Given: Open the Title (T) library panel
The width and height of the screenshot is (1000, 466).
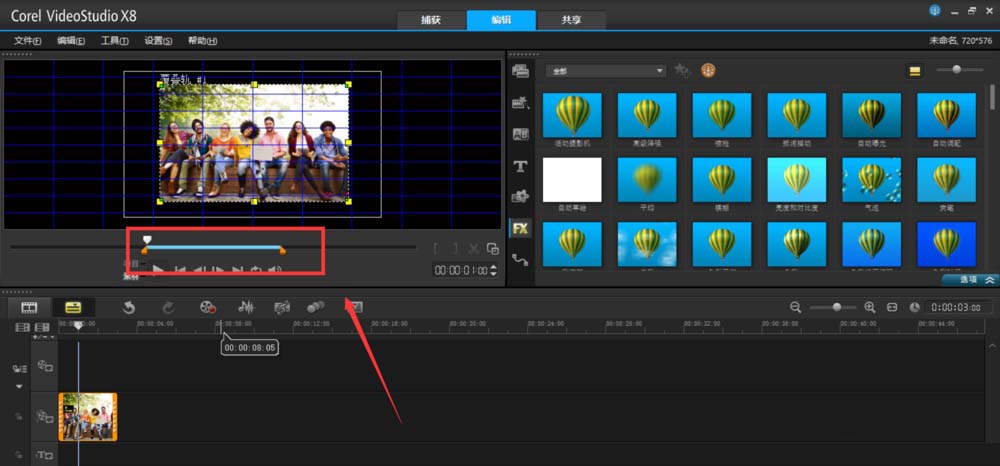Looking at the screenshot, I should tap(520, 166).
